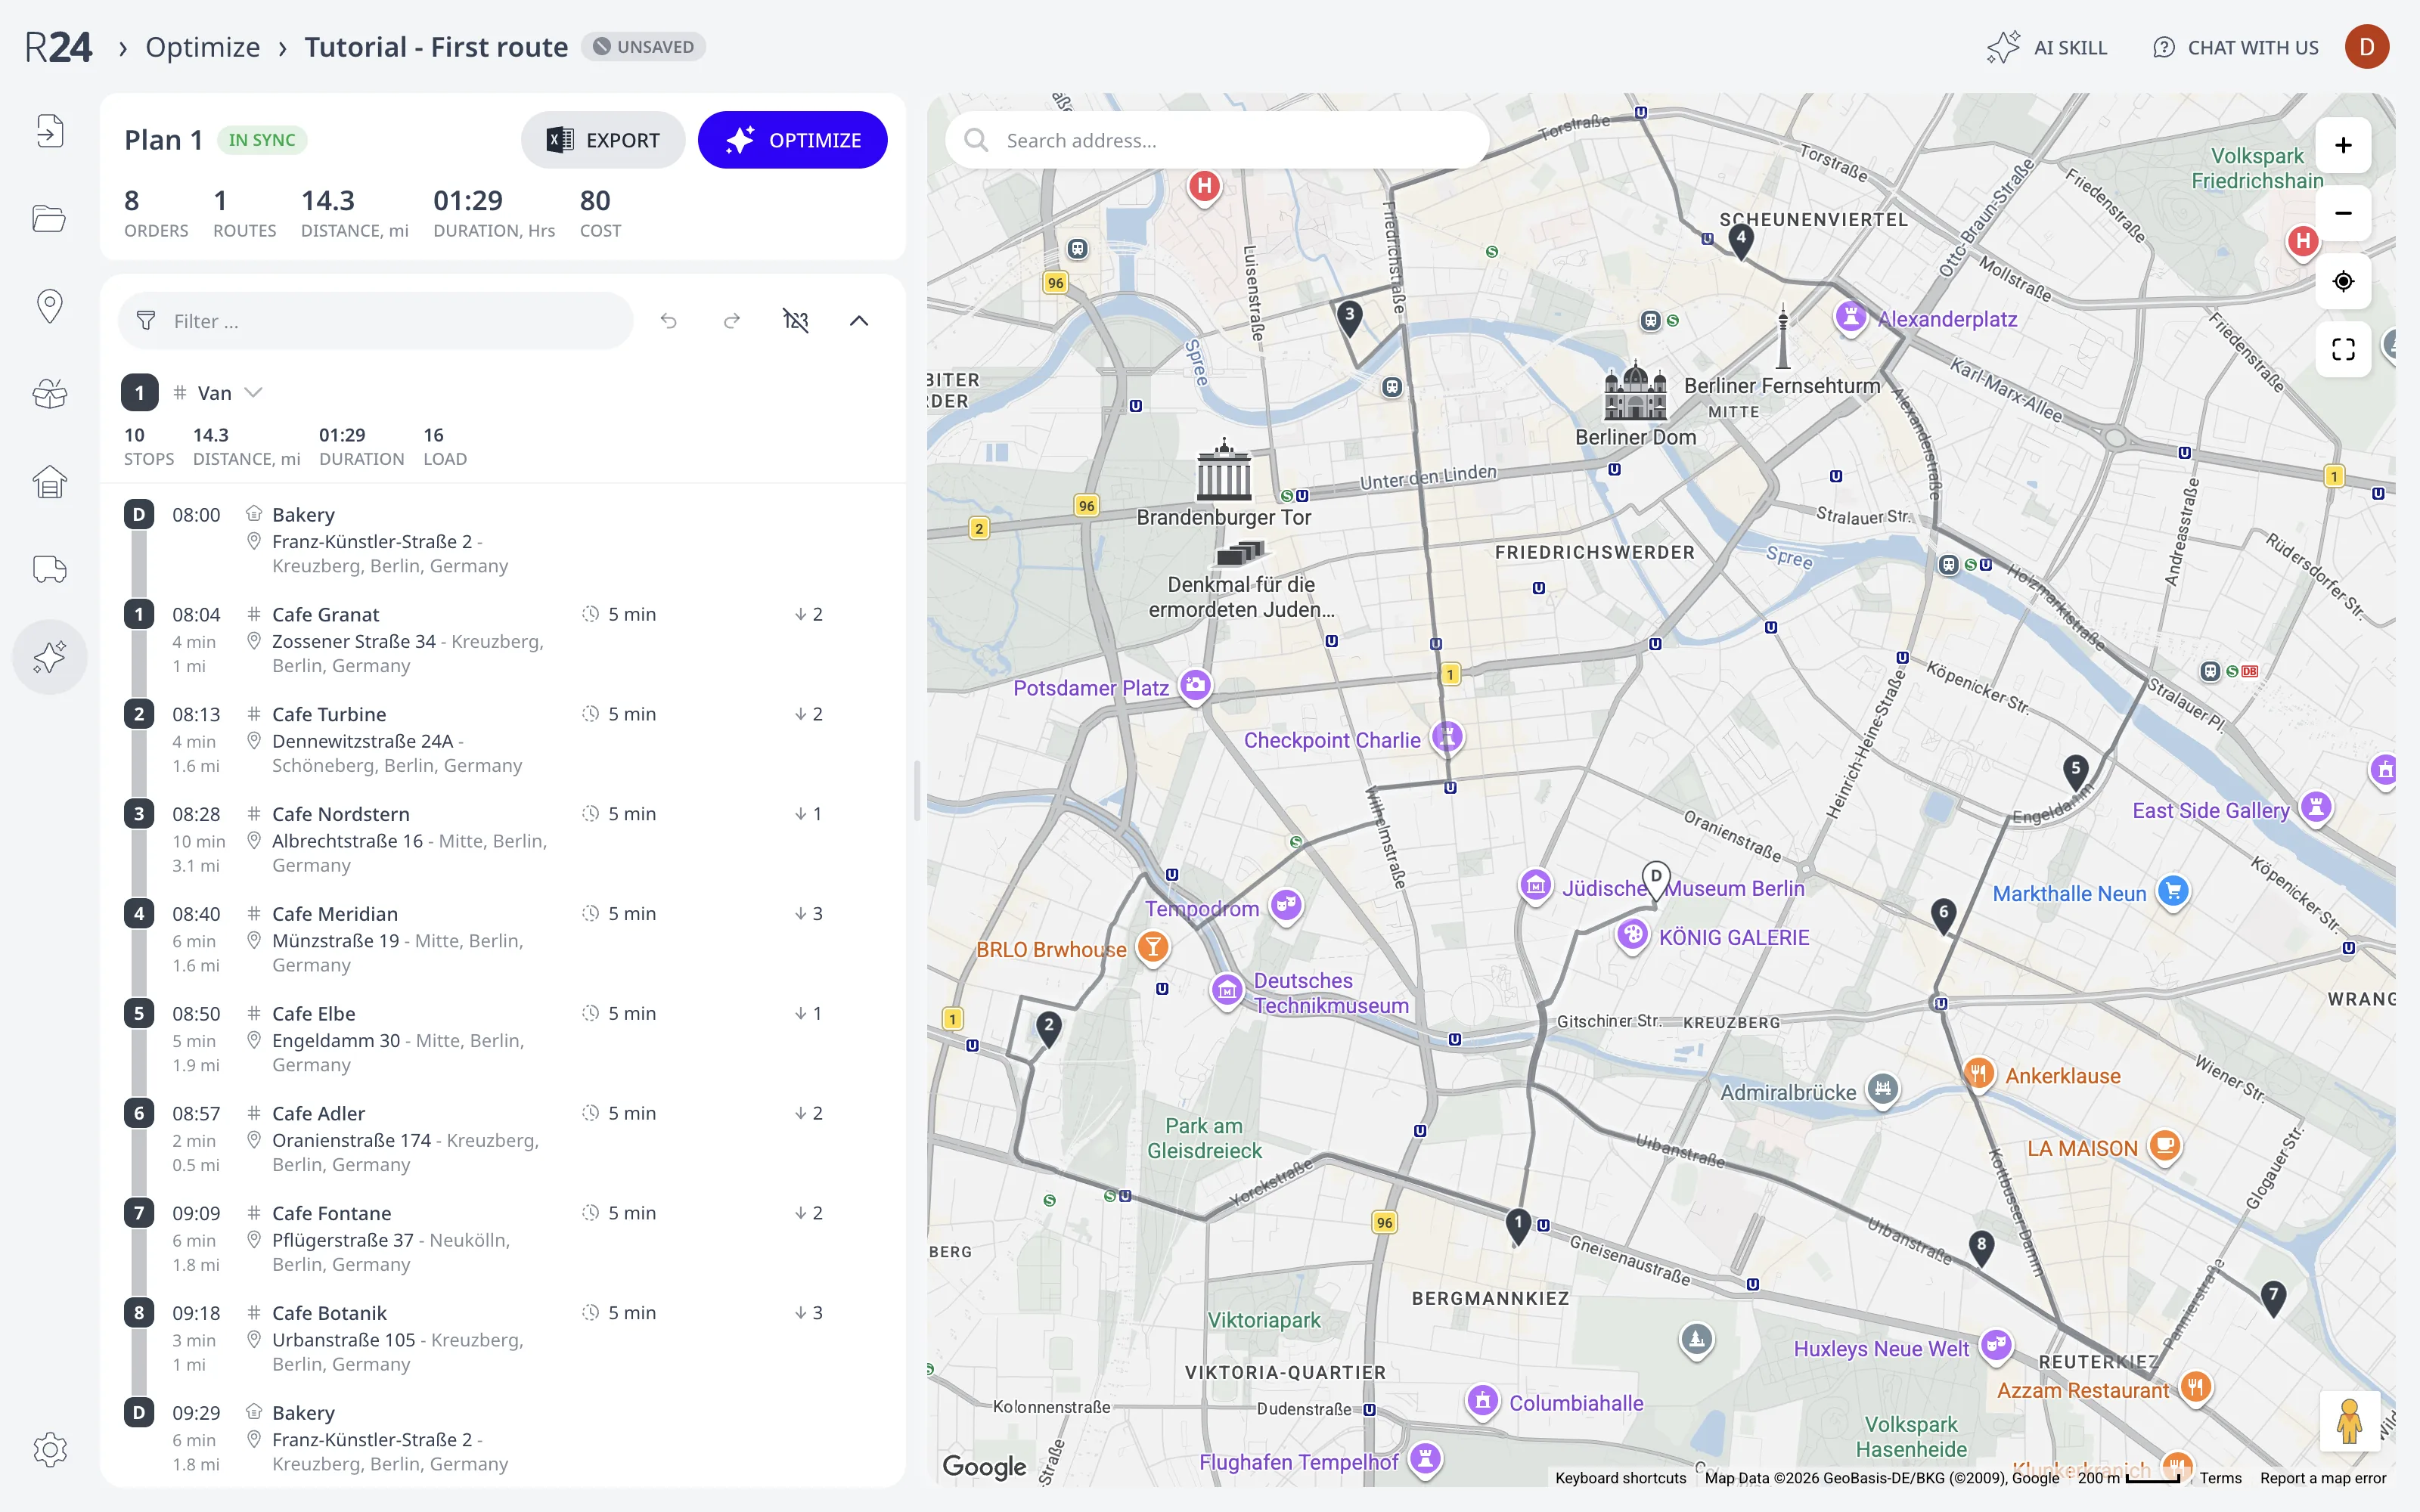The height and width of the screenshot is (1512, 2420).
Task: Expand the Van route dropdown
Action: click(254, 393)
